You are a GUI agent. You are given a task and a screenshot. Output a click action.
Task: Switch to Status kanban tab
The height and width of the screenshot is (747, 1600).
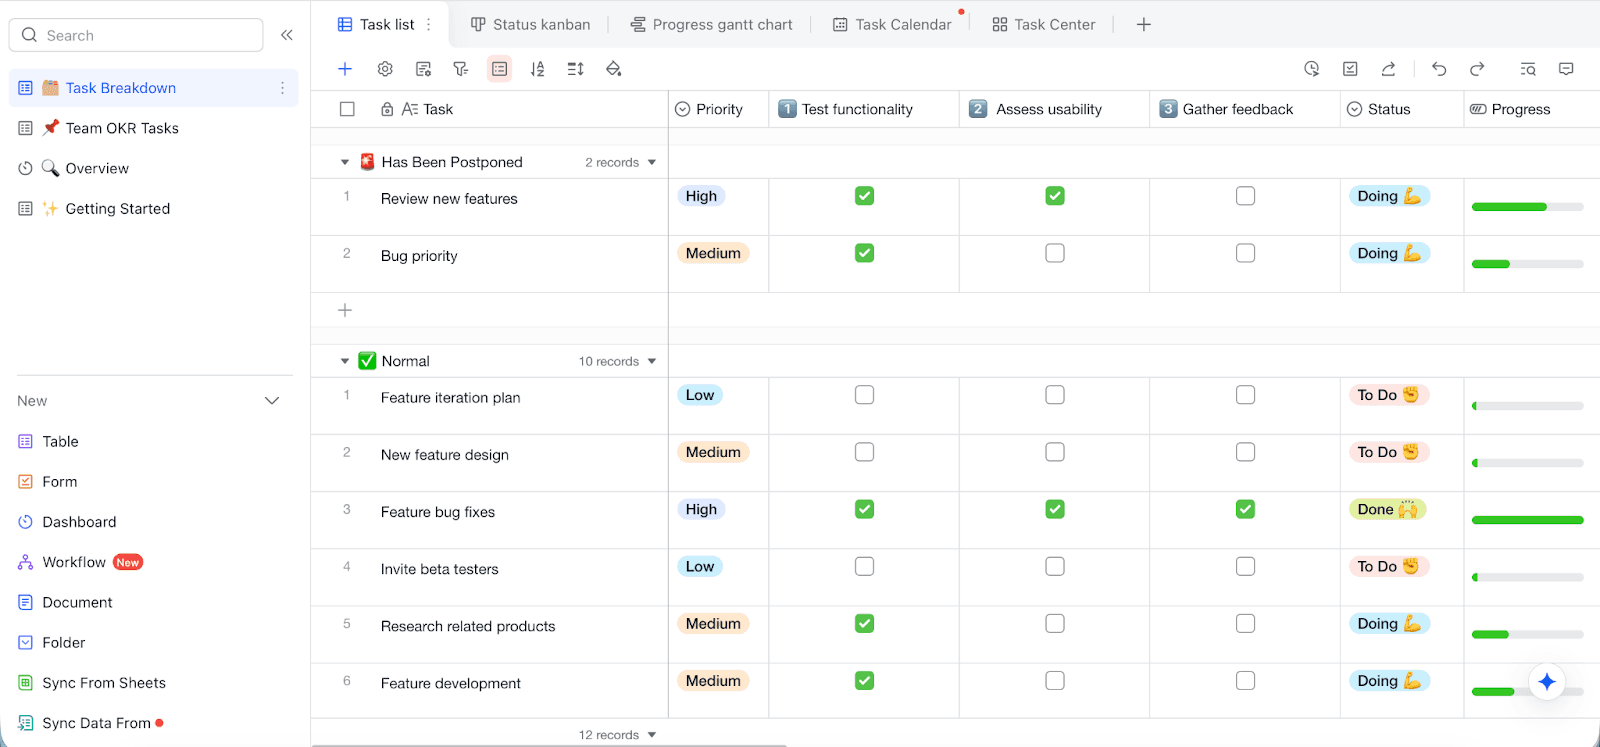530,24
